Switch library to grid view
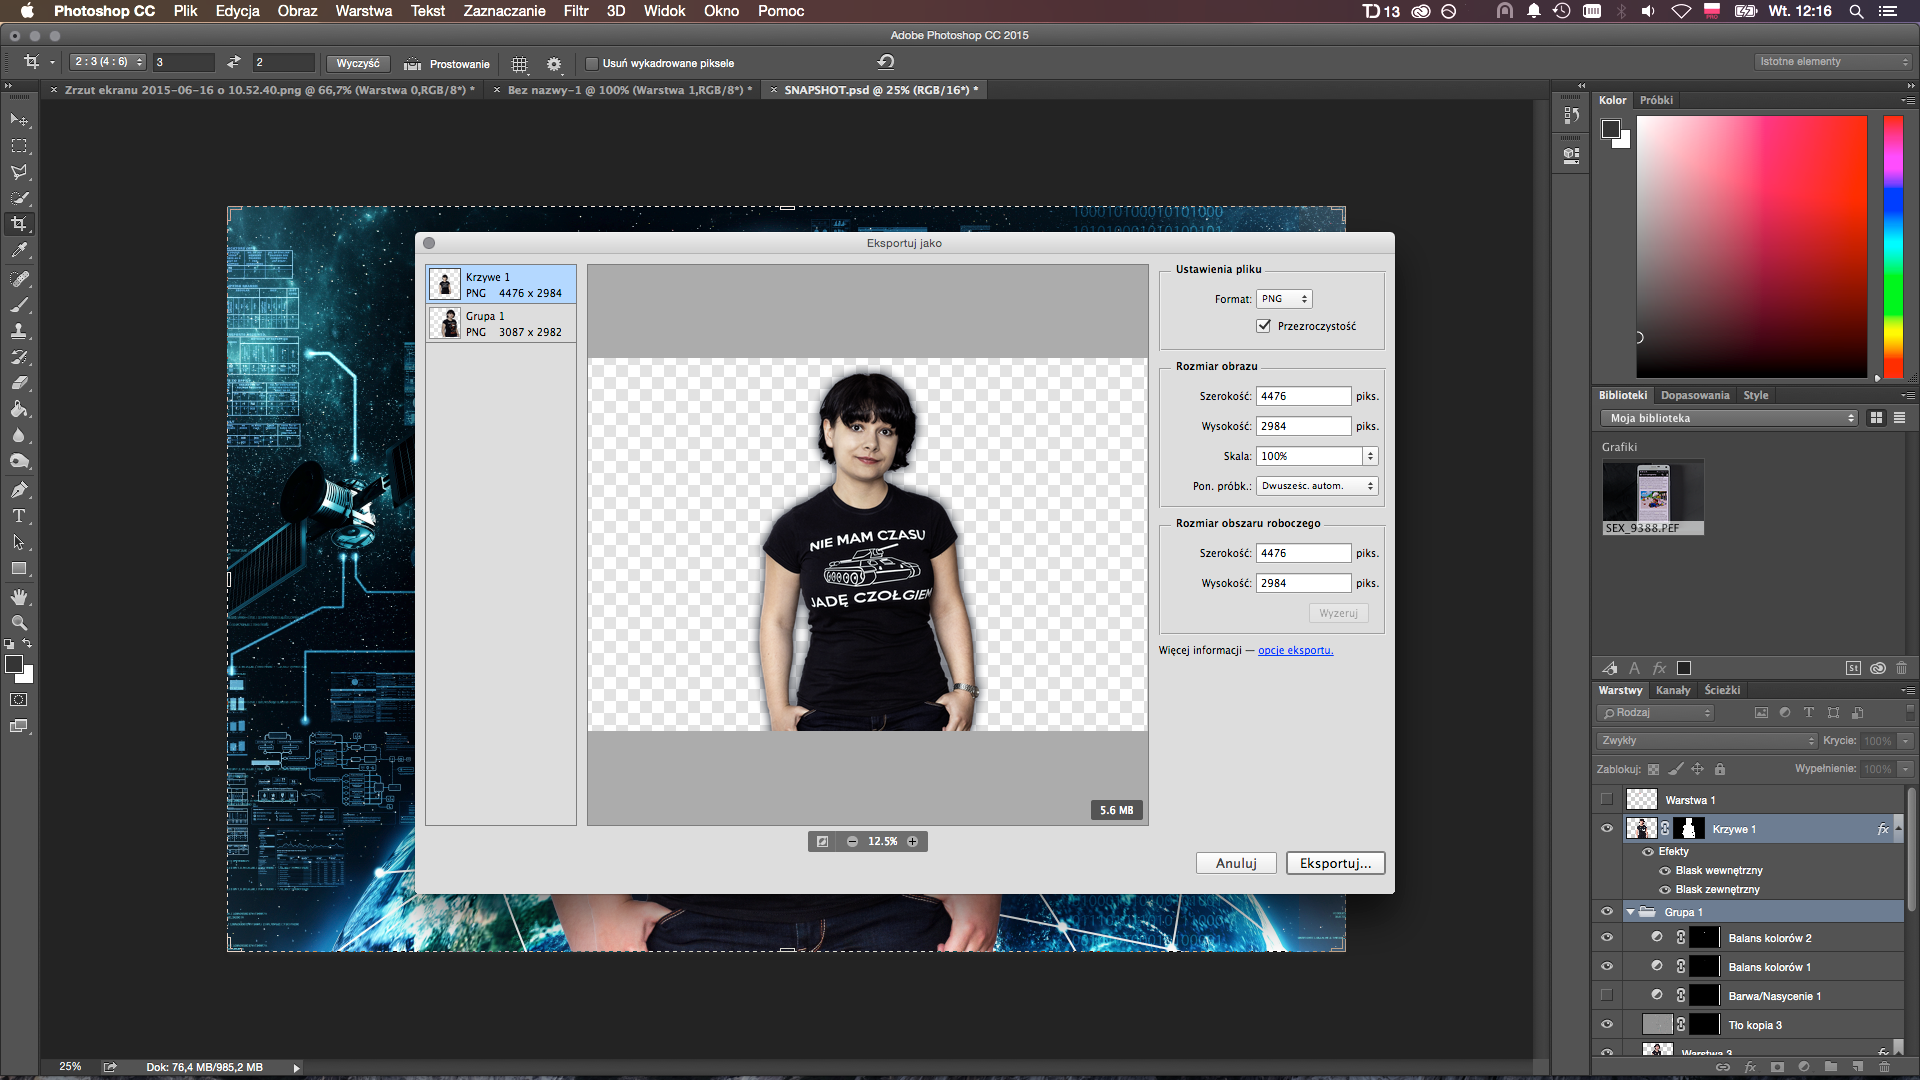The image size is (1920, 1080). click(x=1876, y=418)
